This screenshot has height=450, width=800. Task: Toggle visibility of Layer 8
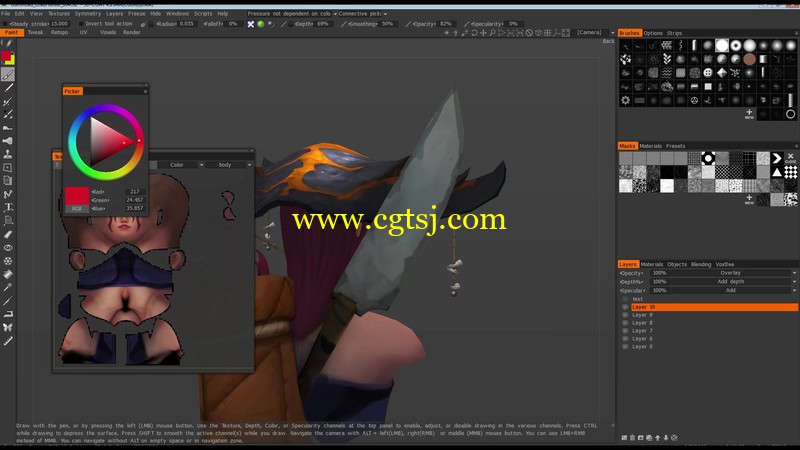point(626,323)
